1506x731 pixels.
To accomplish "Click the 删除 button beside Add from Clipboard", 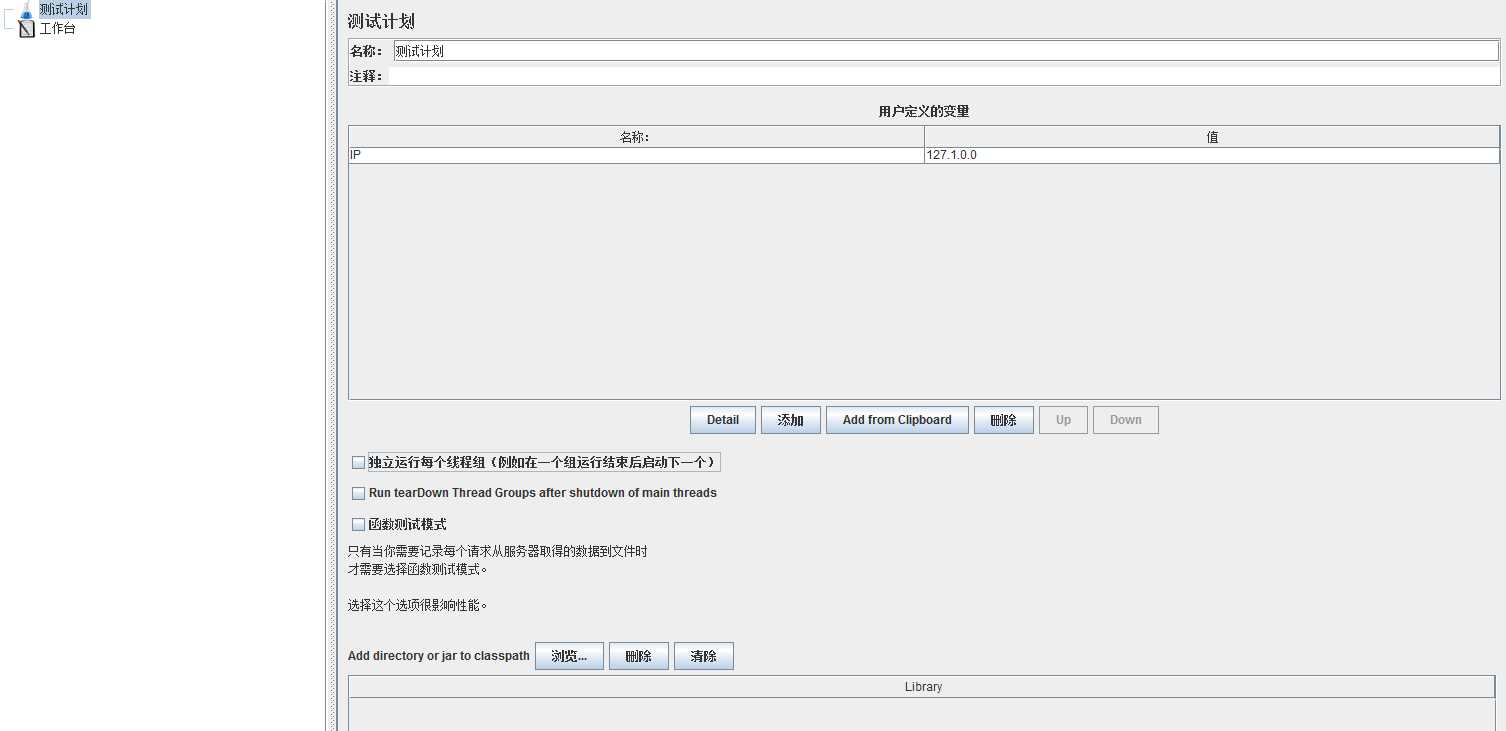I will click(x=1004, y=420).
